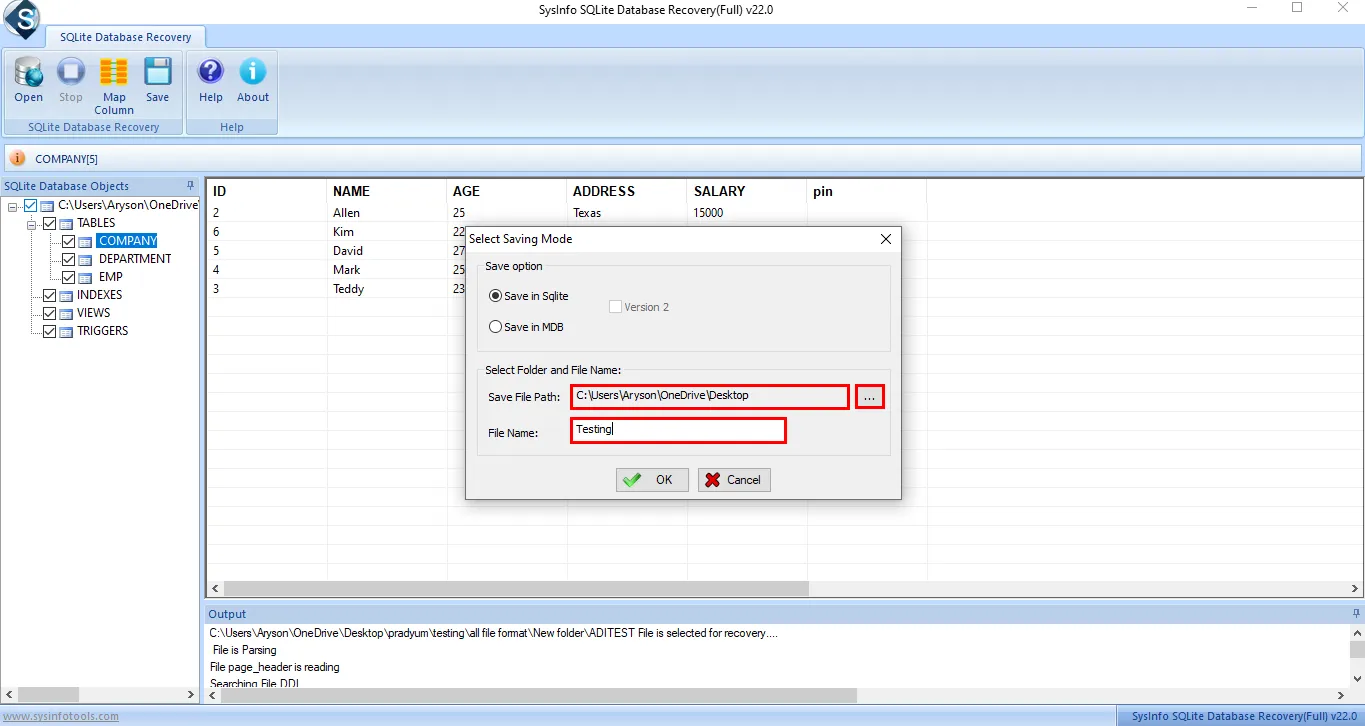Click the ADDRESS column header
Image resolution: width=1365 pixels, height=726 pixels.
(627, 191)
